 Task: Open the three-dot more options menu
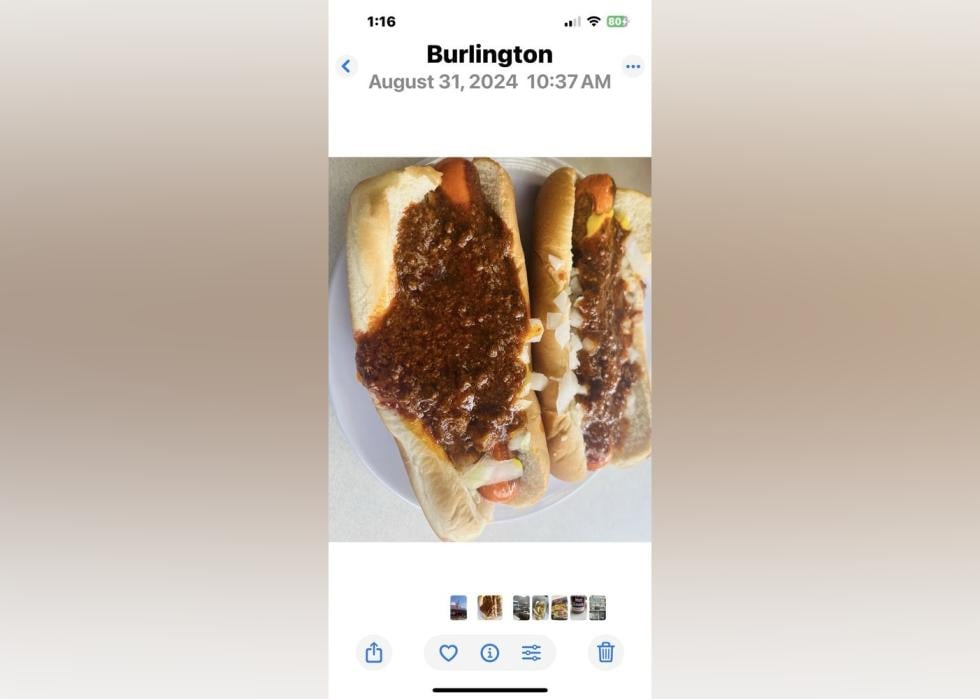coord(633,66)
